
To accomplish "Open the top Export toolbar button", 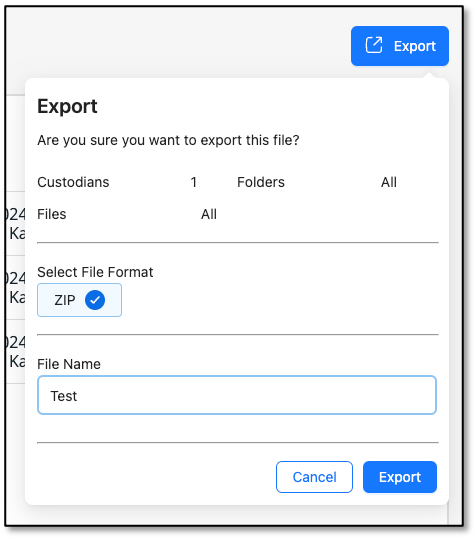I will point(400,46).
